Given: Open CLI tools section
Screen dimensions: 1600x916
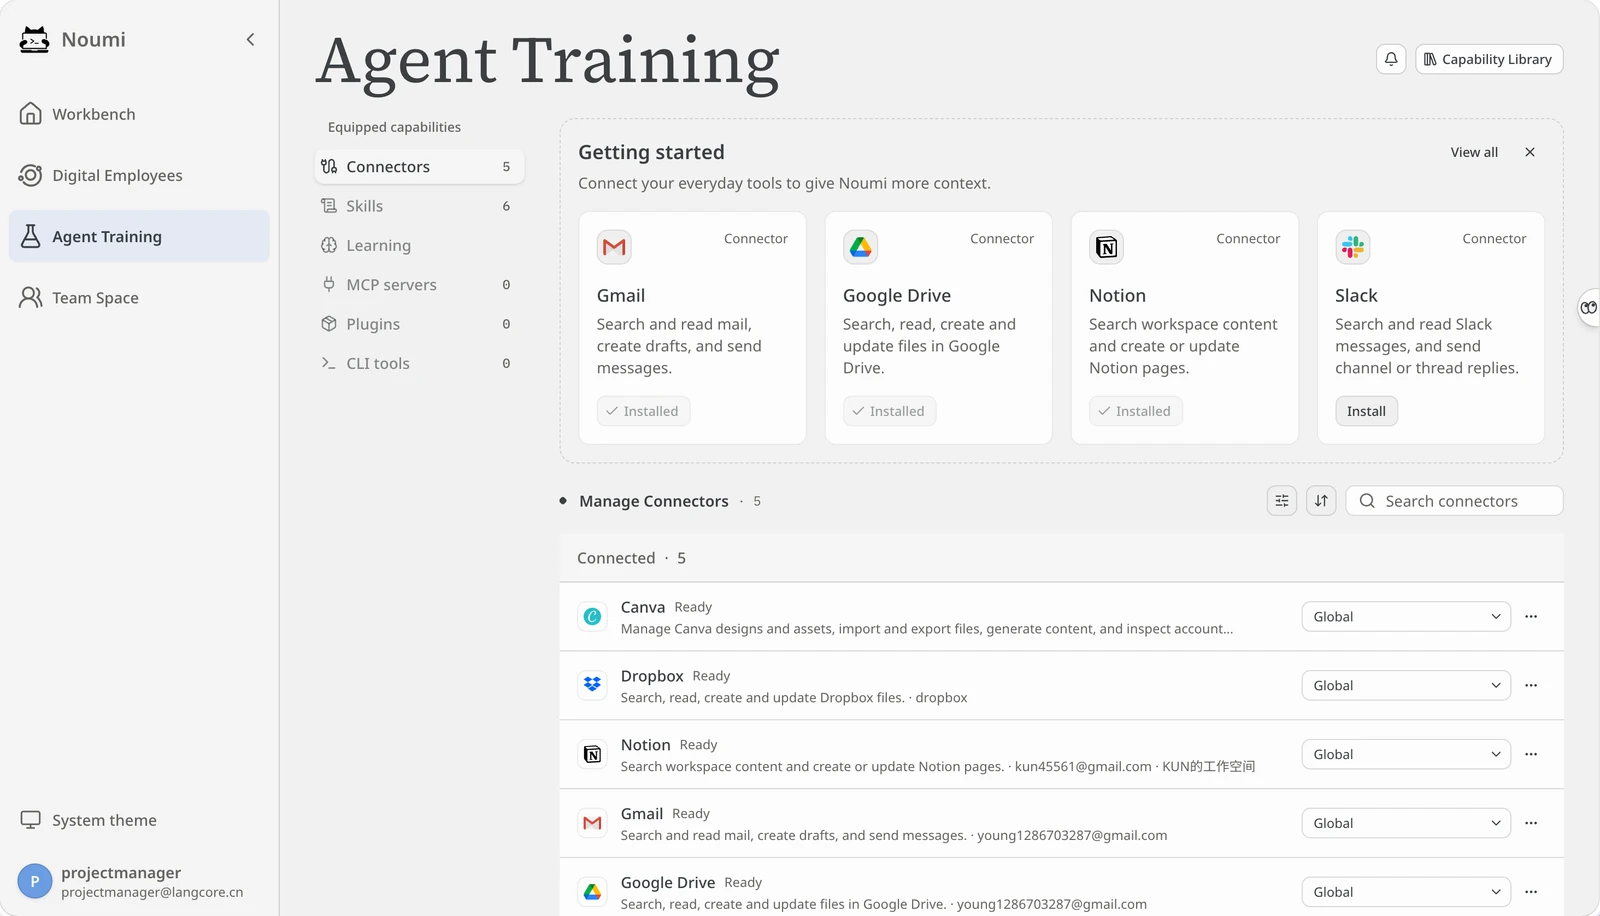Looking at the screenshot, I should tap(419, 363).
